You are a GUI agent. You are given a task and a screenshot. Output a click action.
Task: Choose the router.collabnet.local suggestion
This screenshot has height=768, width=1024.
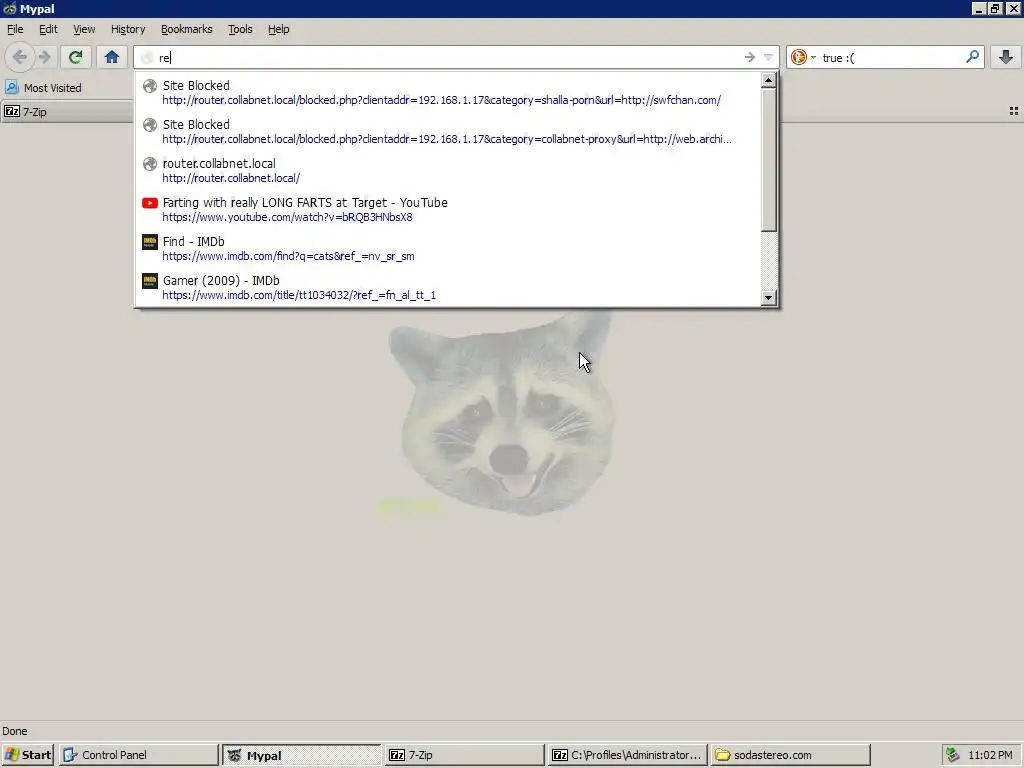pyautogui.click(x=448, y=170)
